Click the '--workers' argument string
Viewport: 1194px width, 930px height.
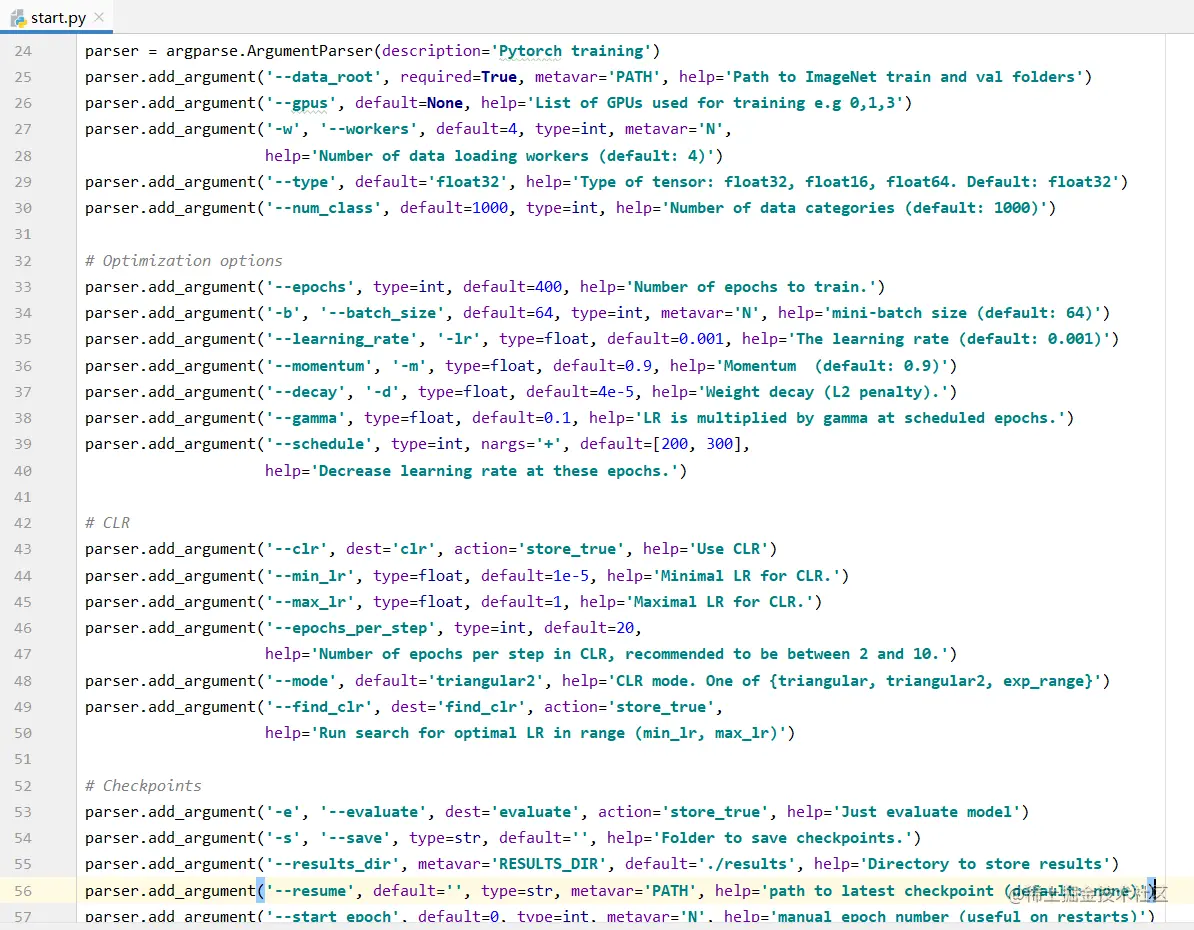coord(369,129)
